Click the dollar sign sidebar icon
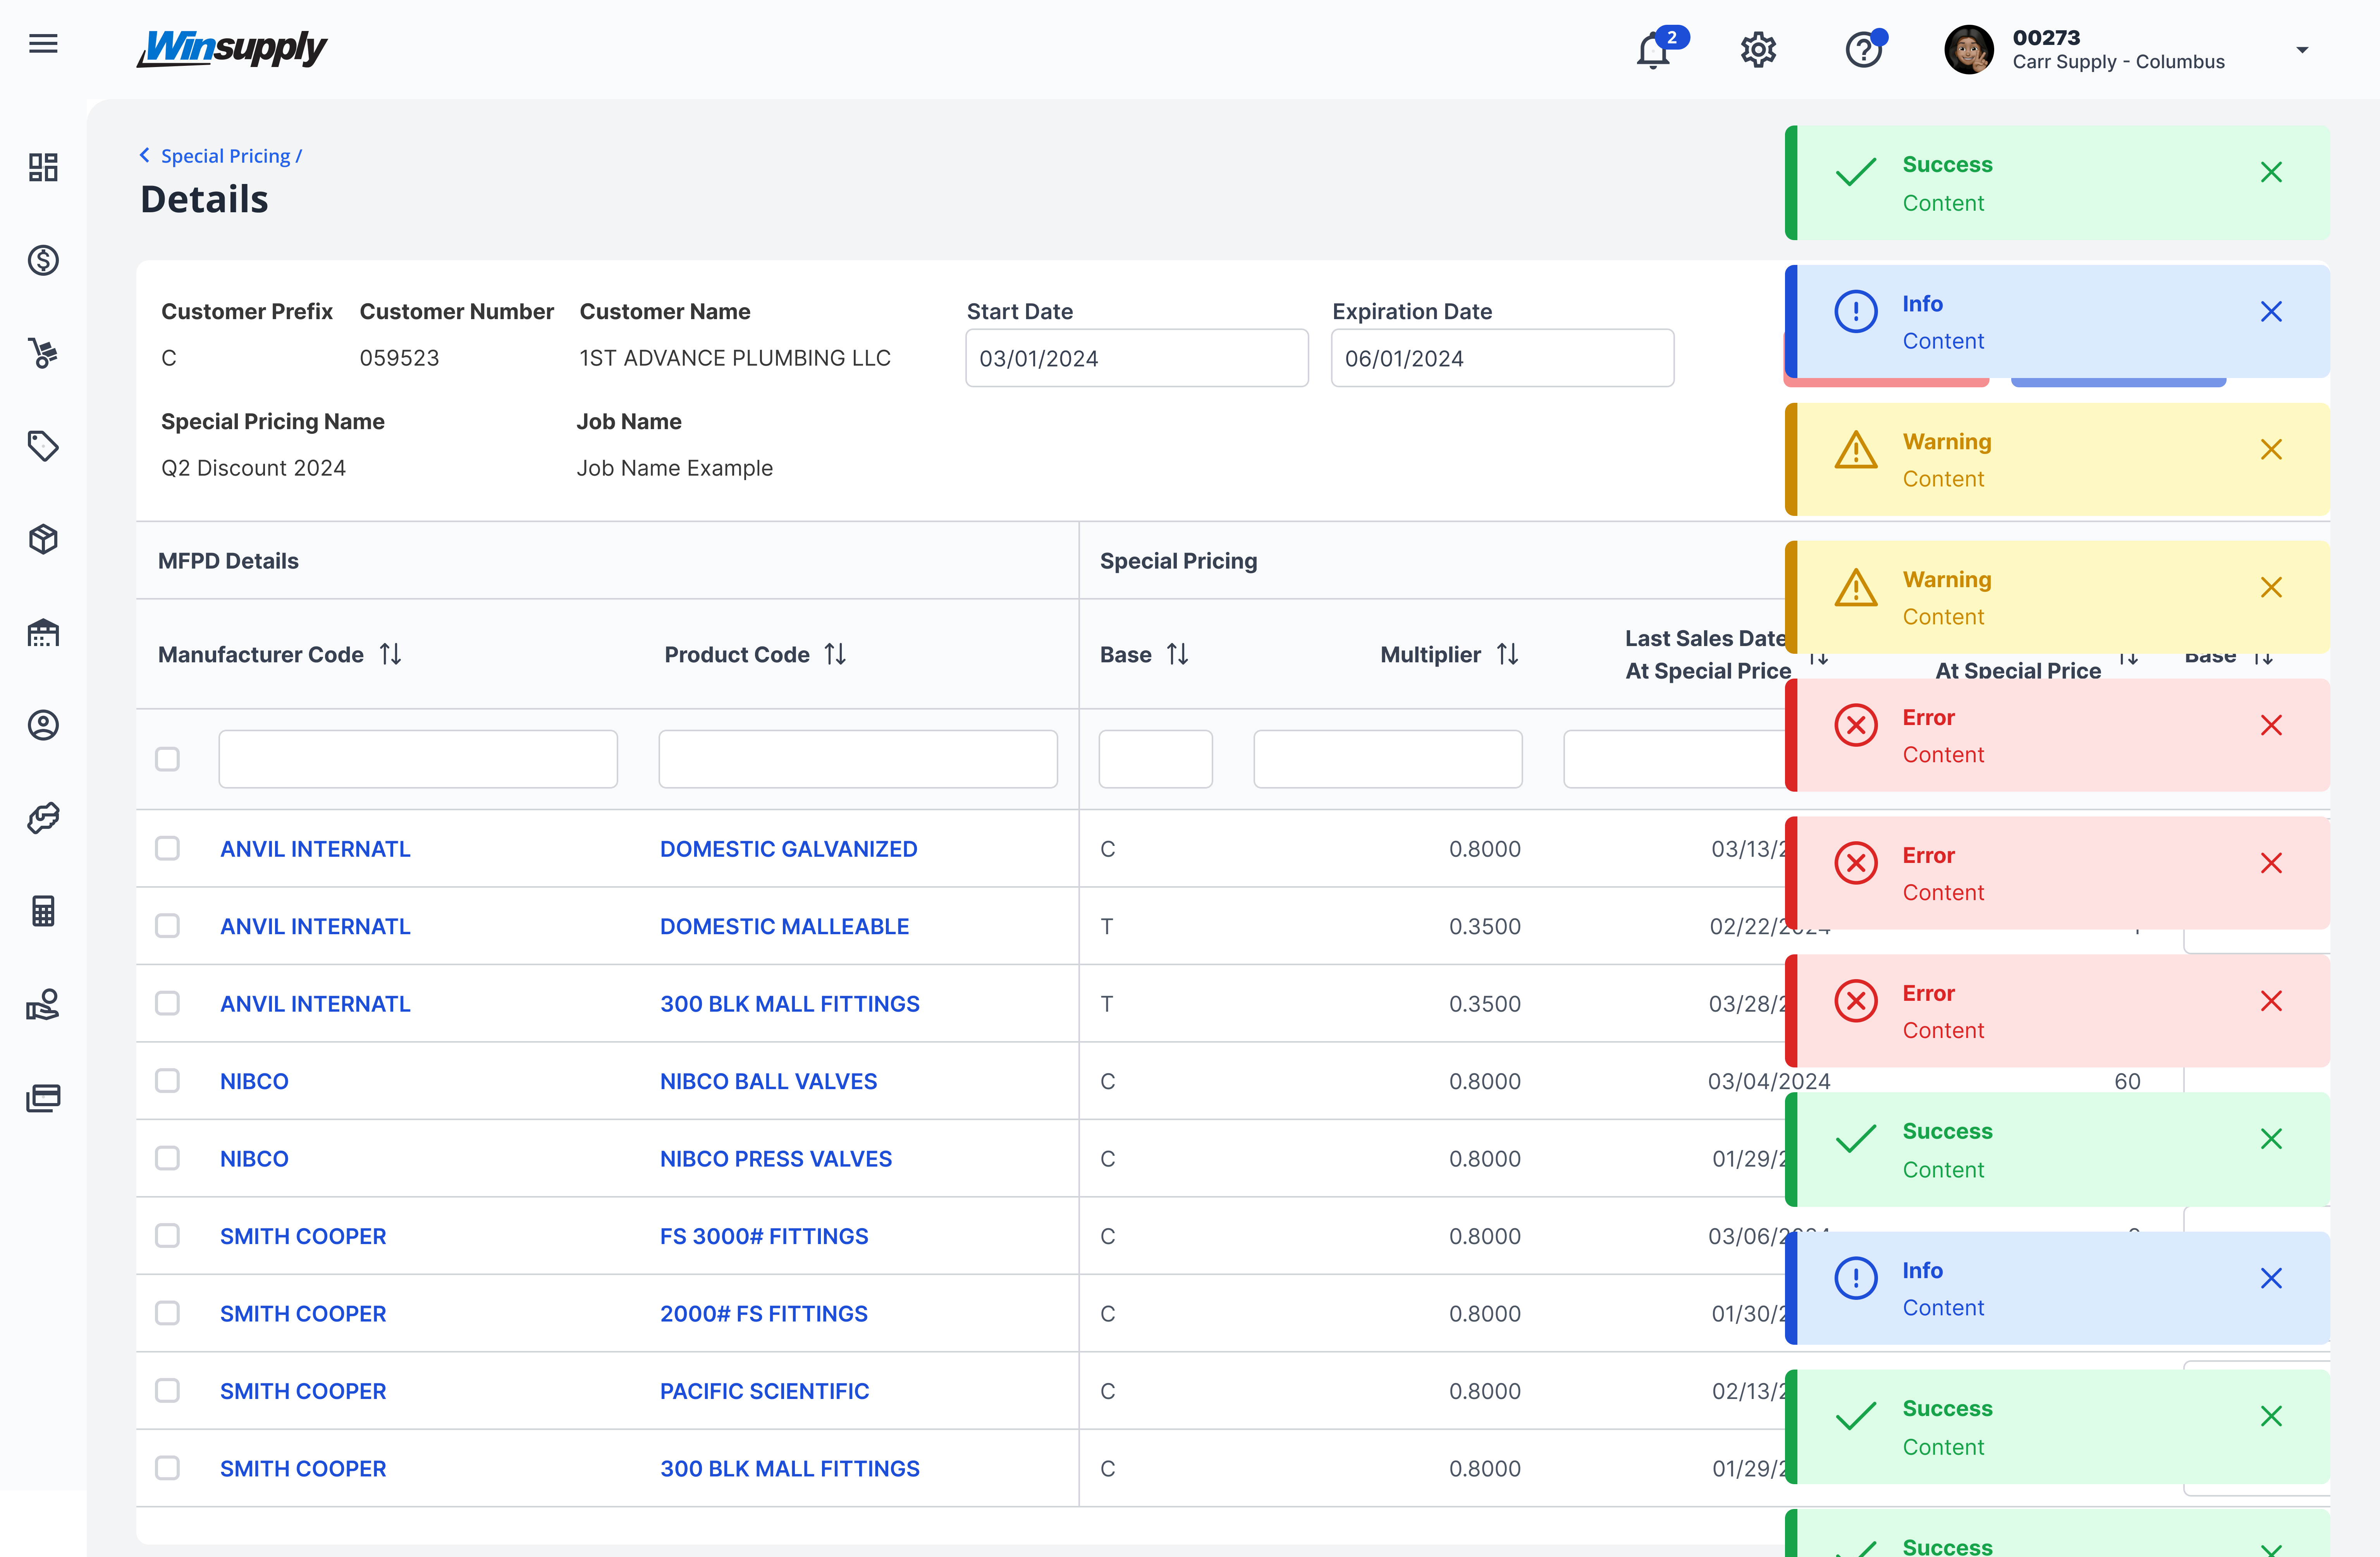The width and height of the screenshot is (2380, 1557). tap(43, 260)
